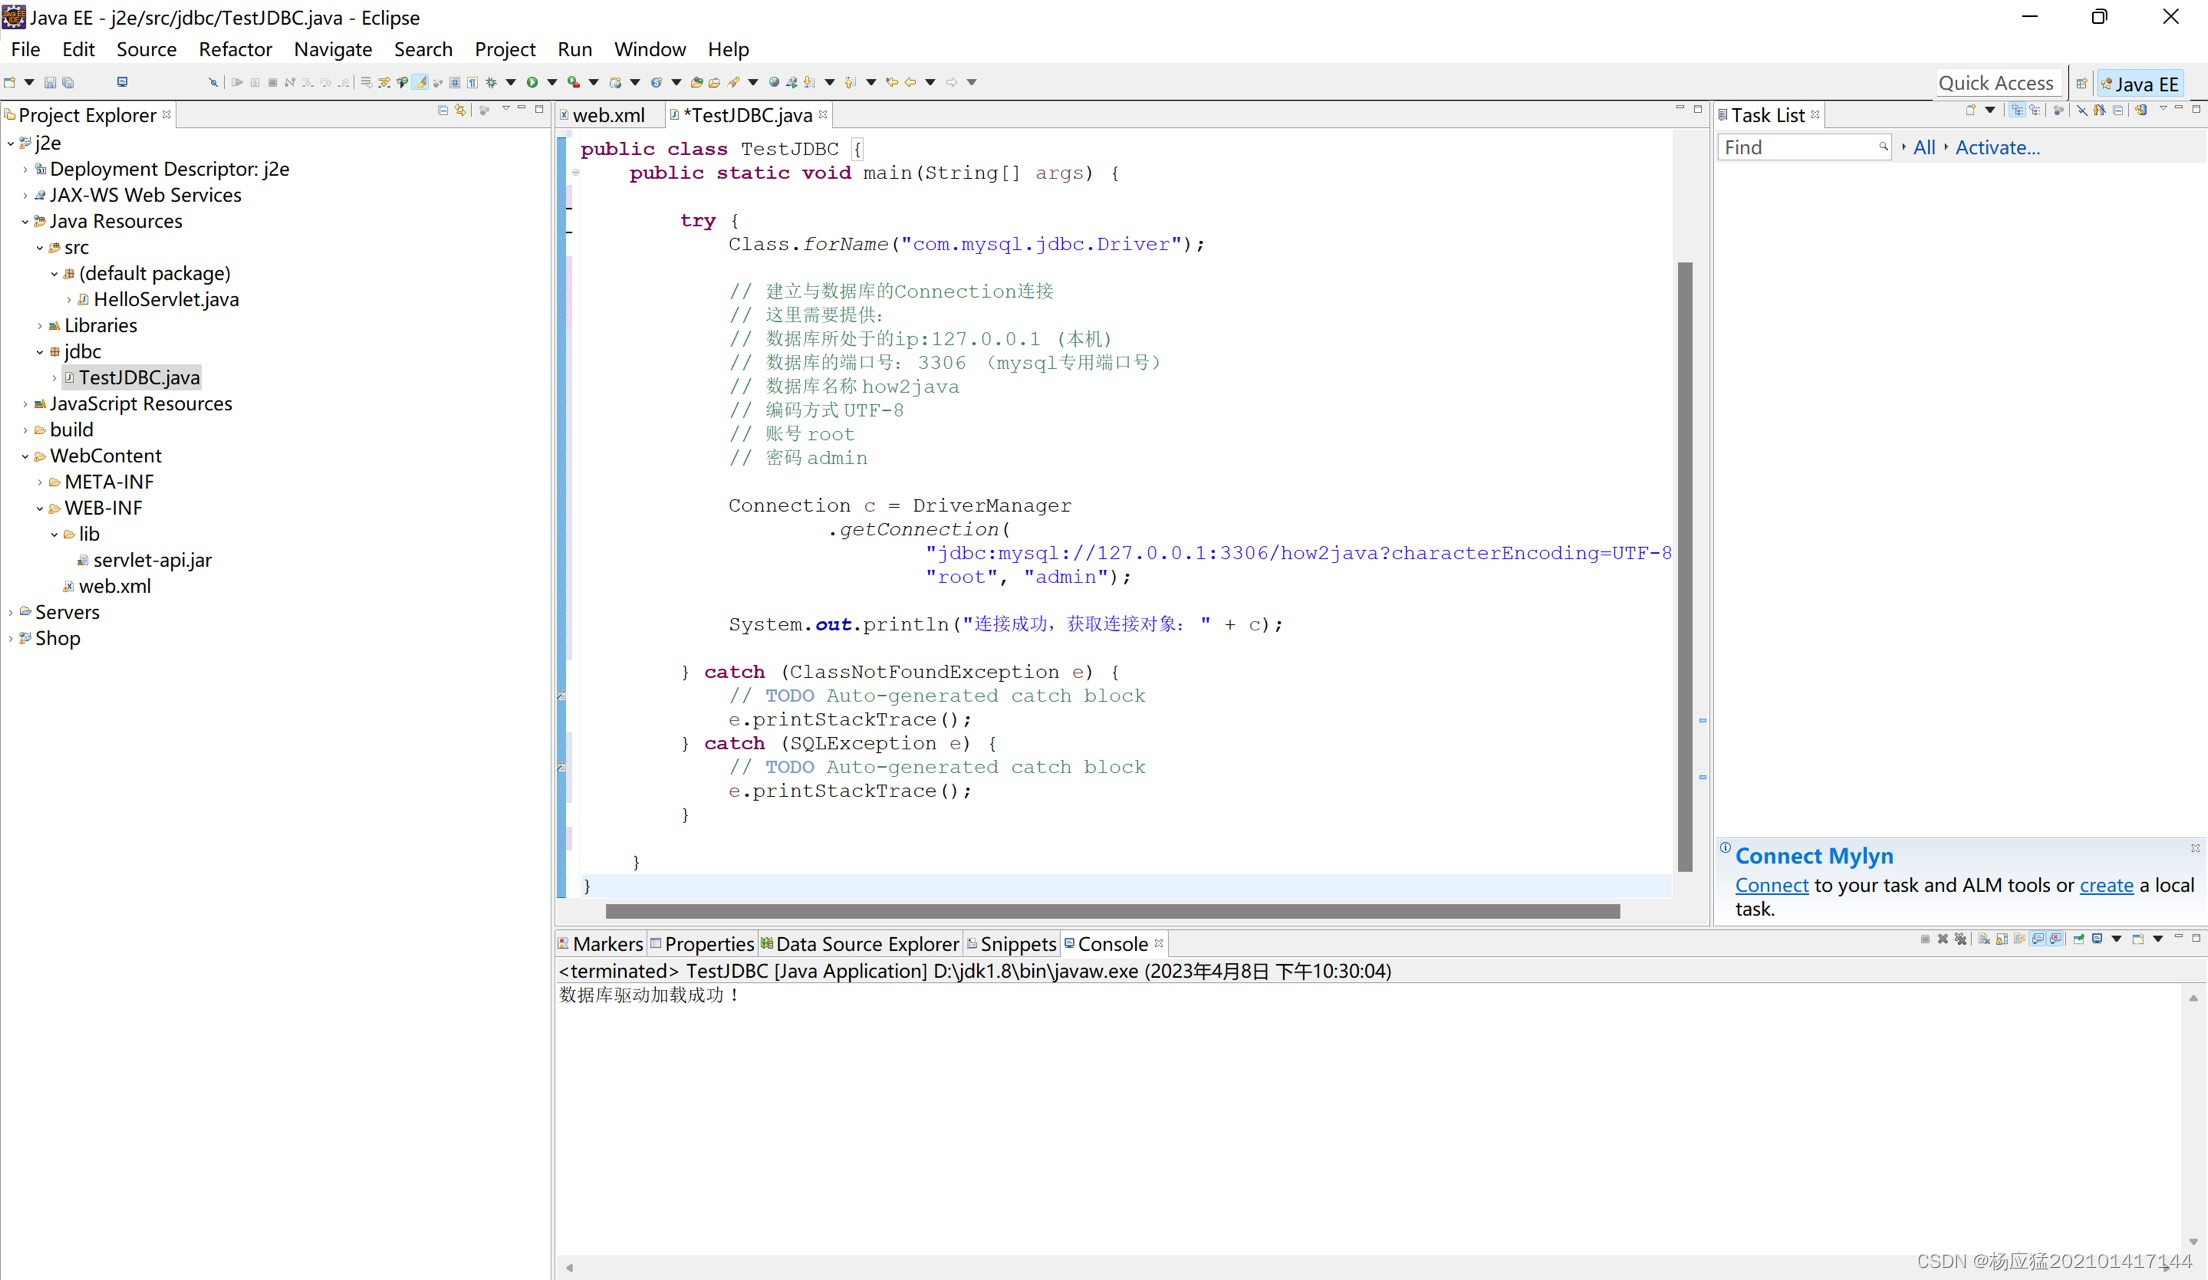Click the green Run button
2208x1280 pixels.
click(532, 82)
